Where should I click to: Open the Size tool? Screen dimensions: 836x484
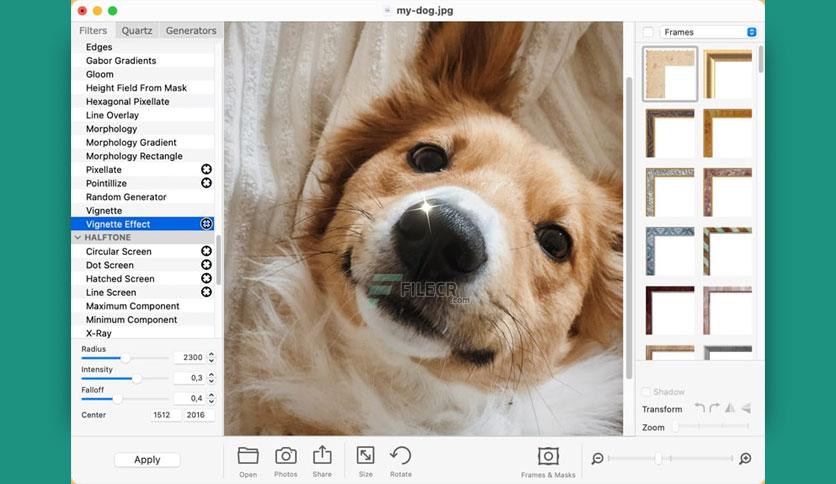tap(365, 455)
